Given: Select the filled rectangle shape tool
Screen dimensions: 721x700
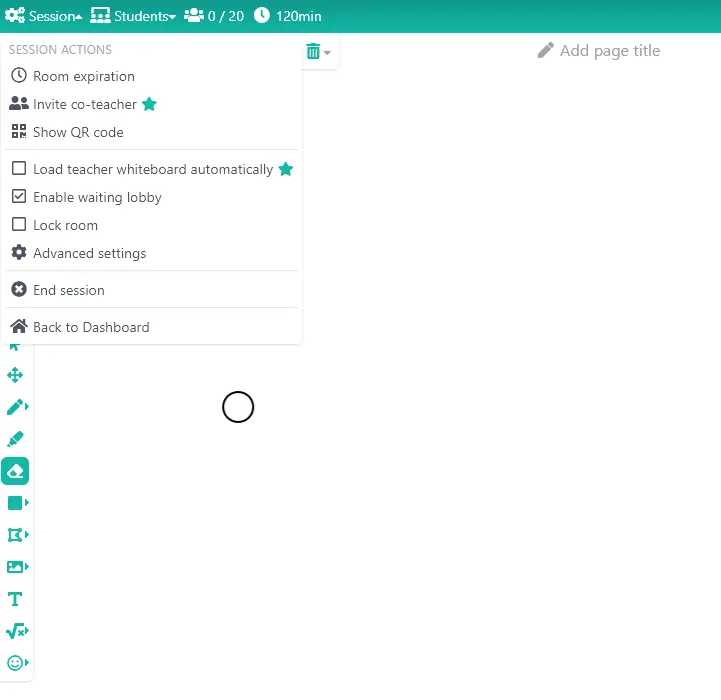Looking at the screenshot, I should coord(15,503).
